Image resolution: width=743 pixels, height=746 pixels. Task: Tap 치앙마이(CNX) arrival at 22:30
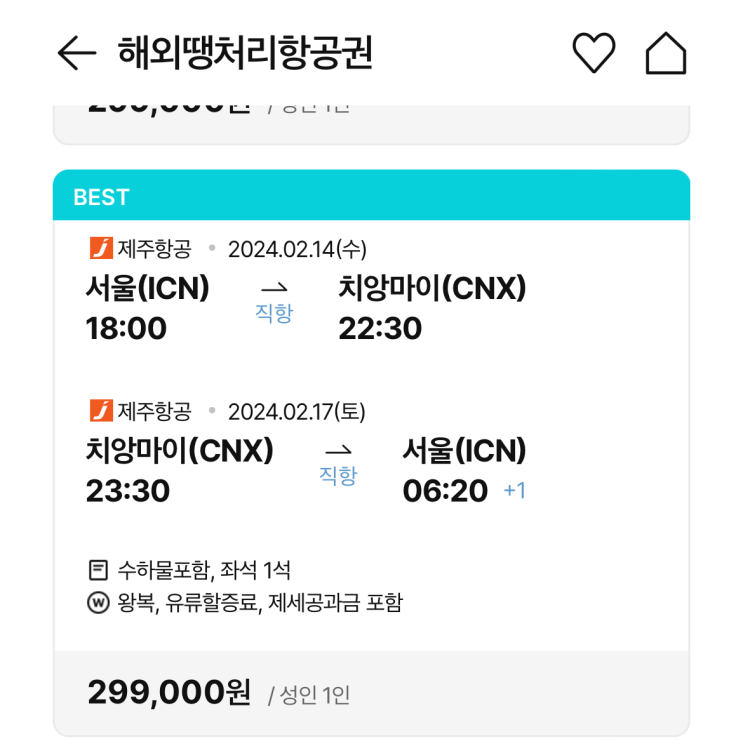point(432,288)
